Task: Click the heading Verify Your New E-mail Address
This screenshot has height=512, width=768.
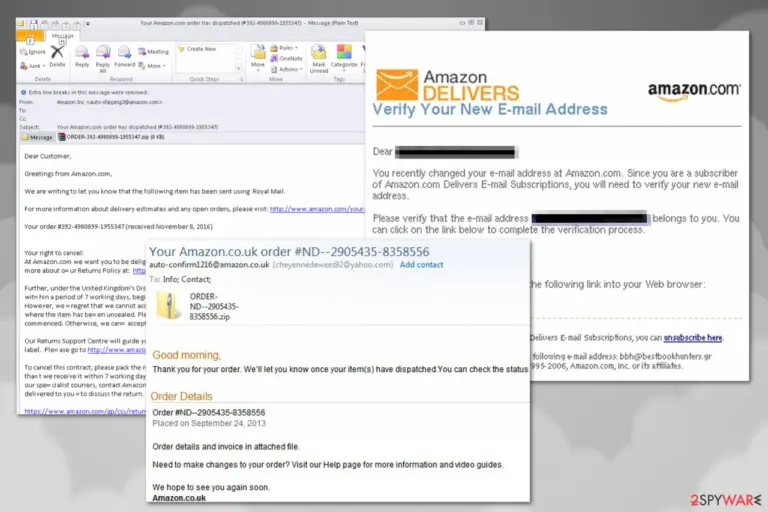Action: 490,109
